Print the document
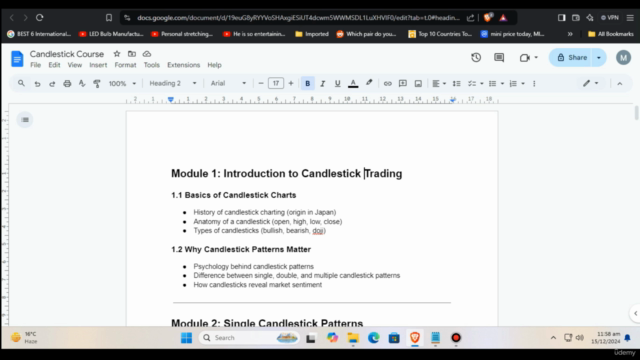The image size is (640, 360). tap(67, 84)
